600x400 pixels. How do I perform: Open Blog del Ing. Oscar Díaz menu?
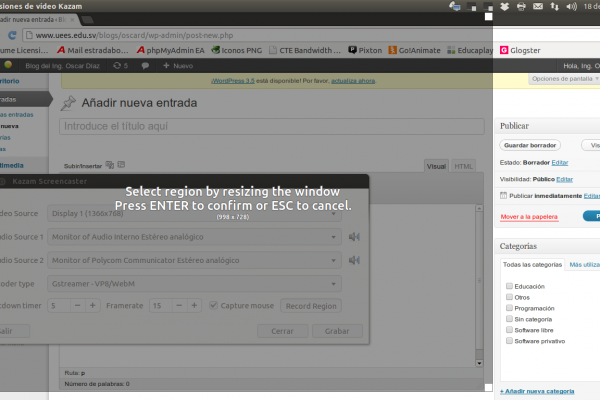(62, 66)
